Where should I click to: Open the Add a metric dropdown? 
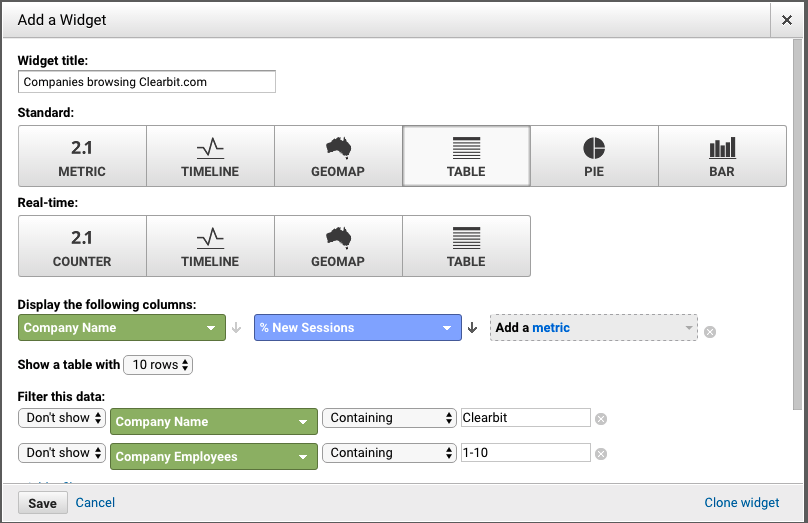click(594, 328)
